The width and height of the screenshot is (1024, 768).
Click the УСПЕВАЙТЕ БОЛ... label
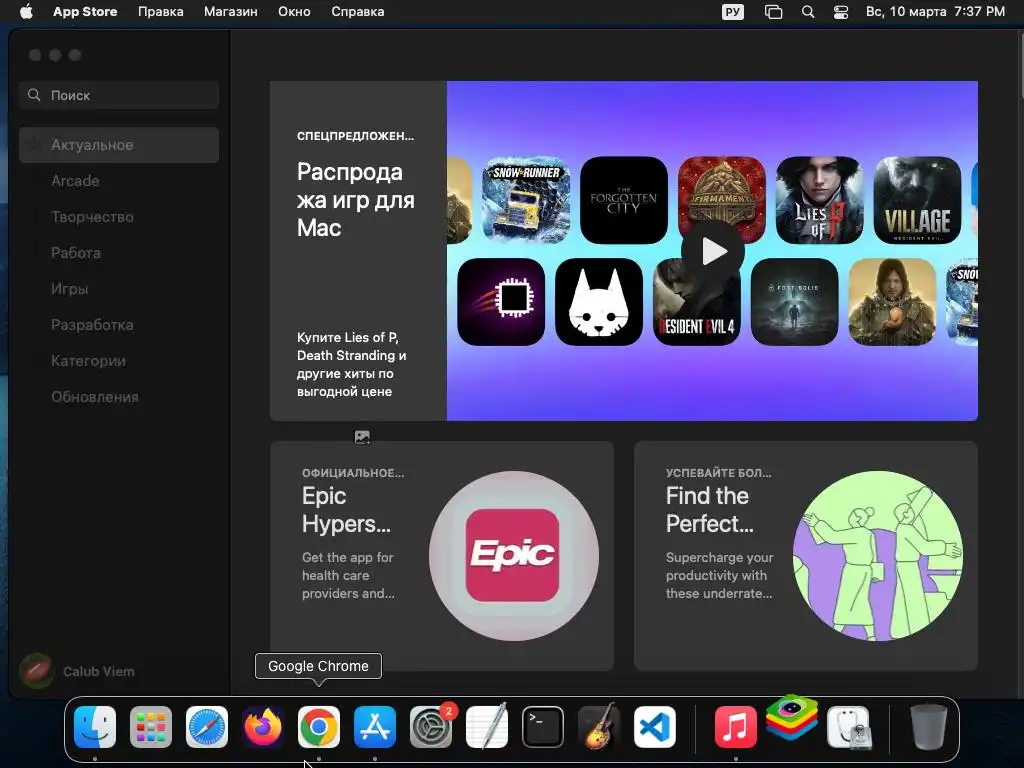[718, 473]
